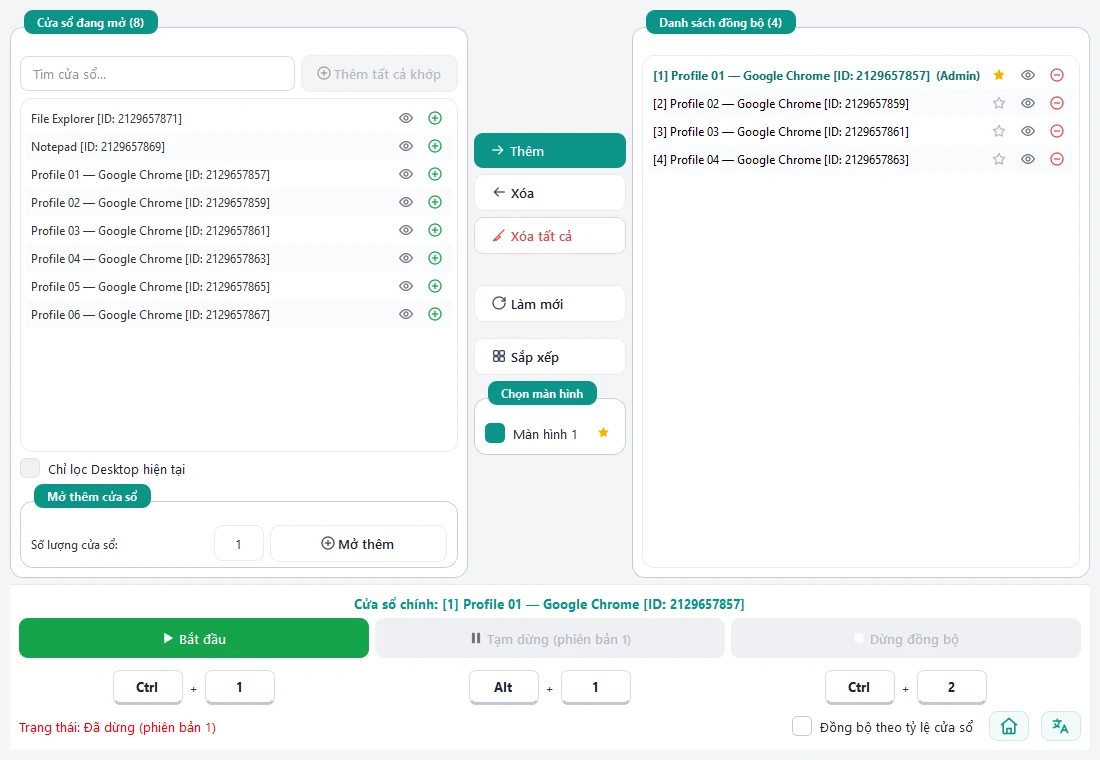1100x760 pixels.
Task: Click the Số lượng cửa sổ number field
Action: (x=239, y=544)
